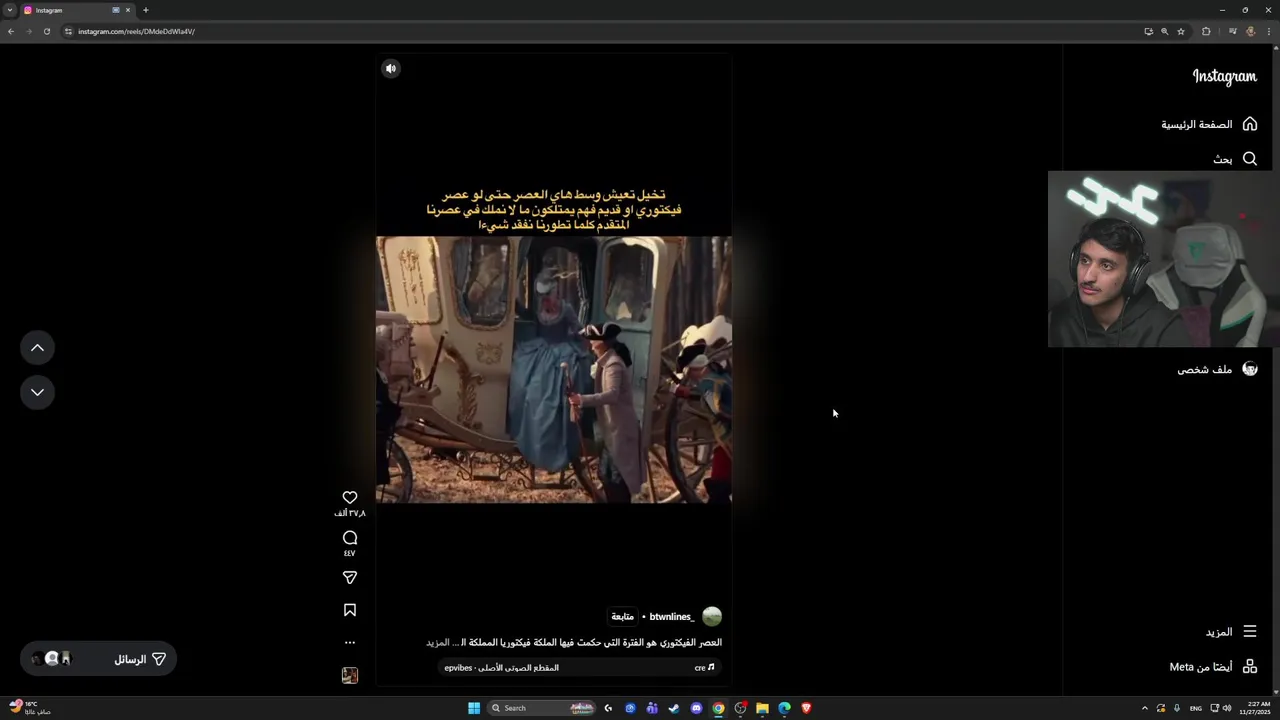Open a new tab with the plus button
Screen dimensions: 1280x720
146,10
